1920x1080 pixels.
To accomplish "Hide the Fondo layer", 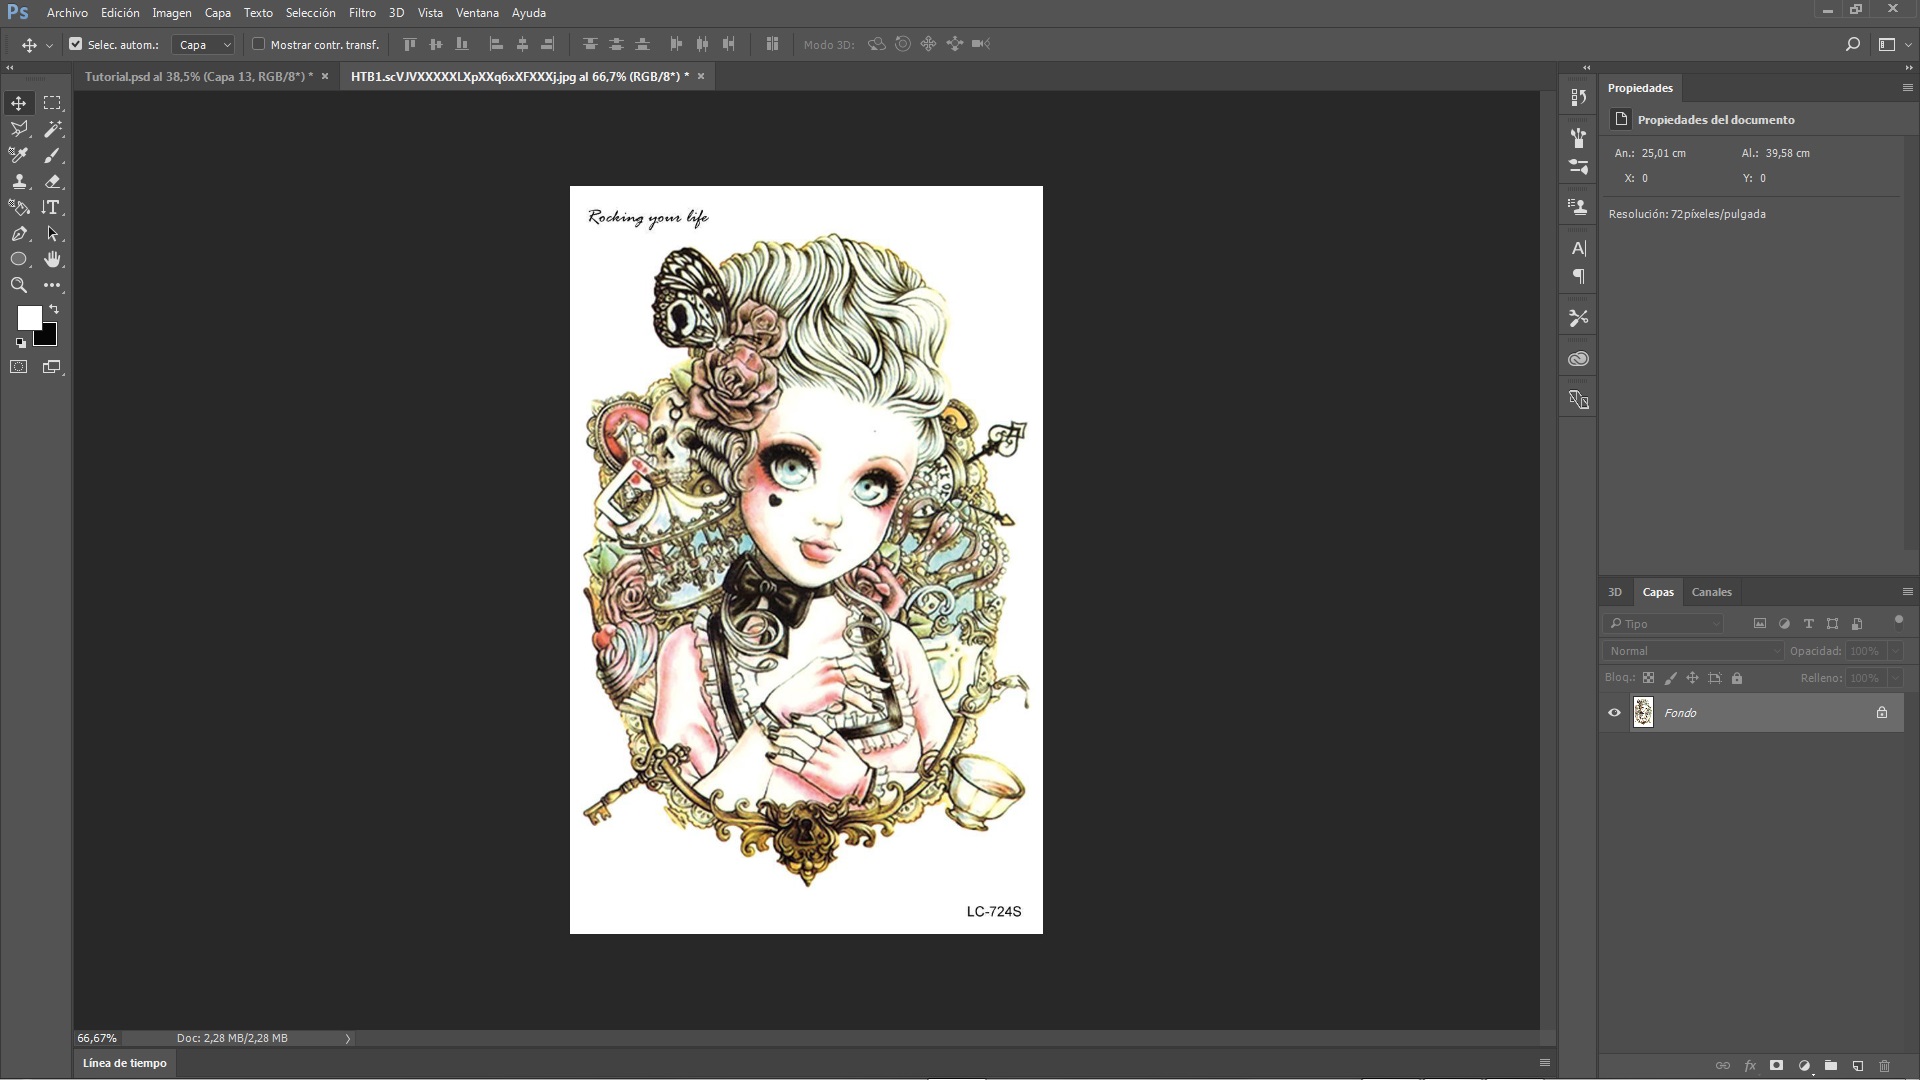I will click(x=1614, y=713).
